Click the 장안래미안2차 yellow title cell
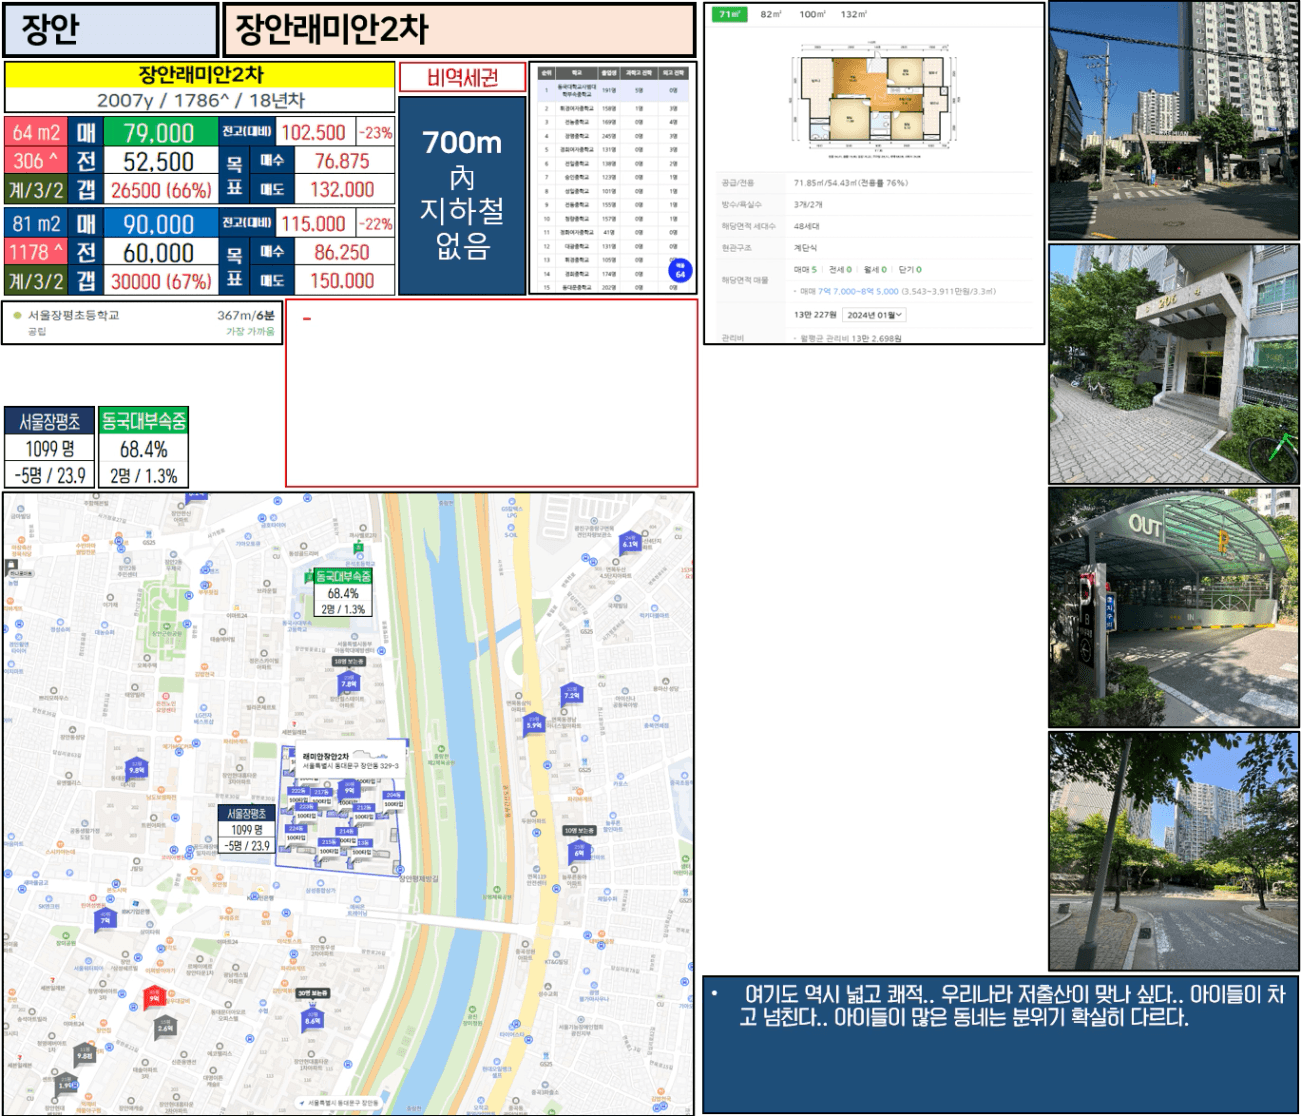Image resolution: width=1301 pixels, height=1116 pixels. pos(200,75)
